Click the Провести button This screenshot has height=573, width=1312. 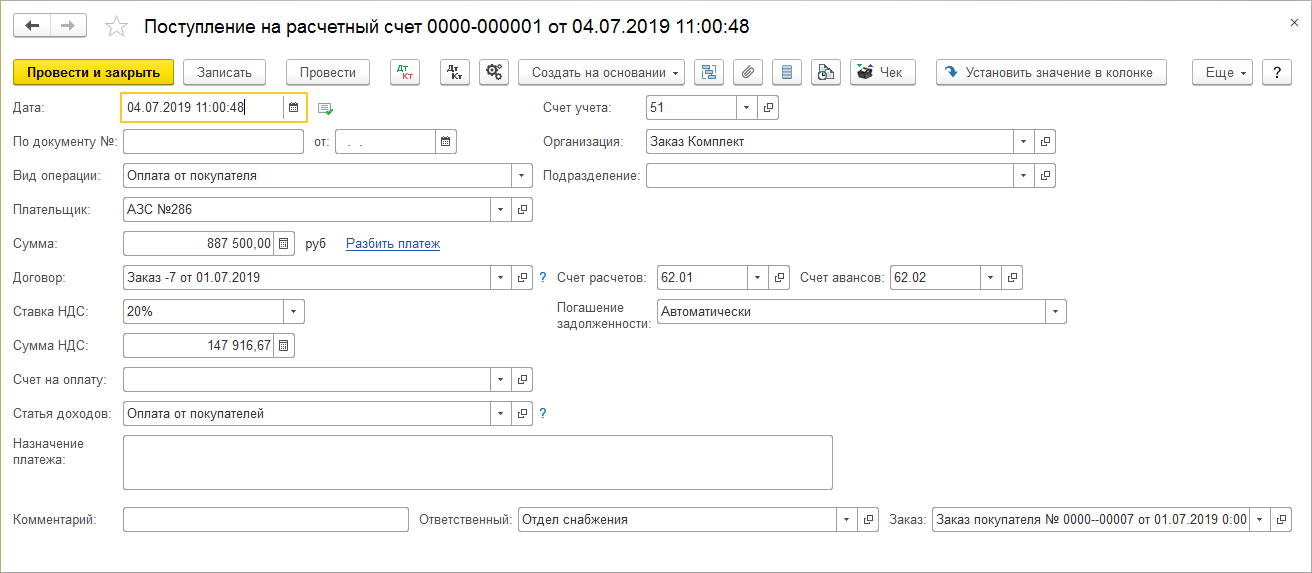coord(328,72)
